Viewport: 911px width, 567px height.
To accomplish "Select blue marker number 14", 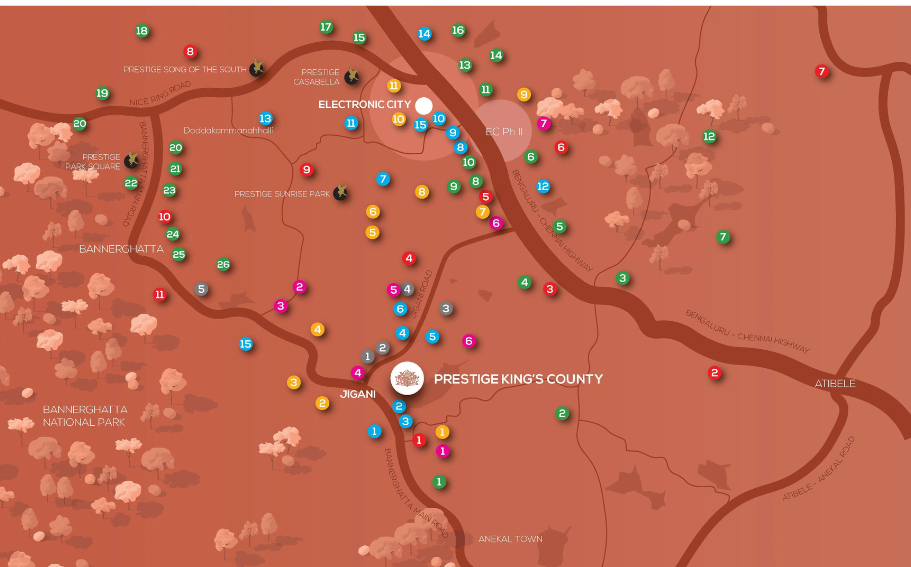I will point(425,34).
